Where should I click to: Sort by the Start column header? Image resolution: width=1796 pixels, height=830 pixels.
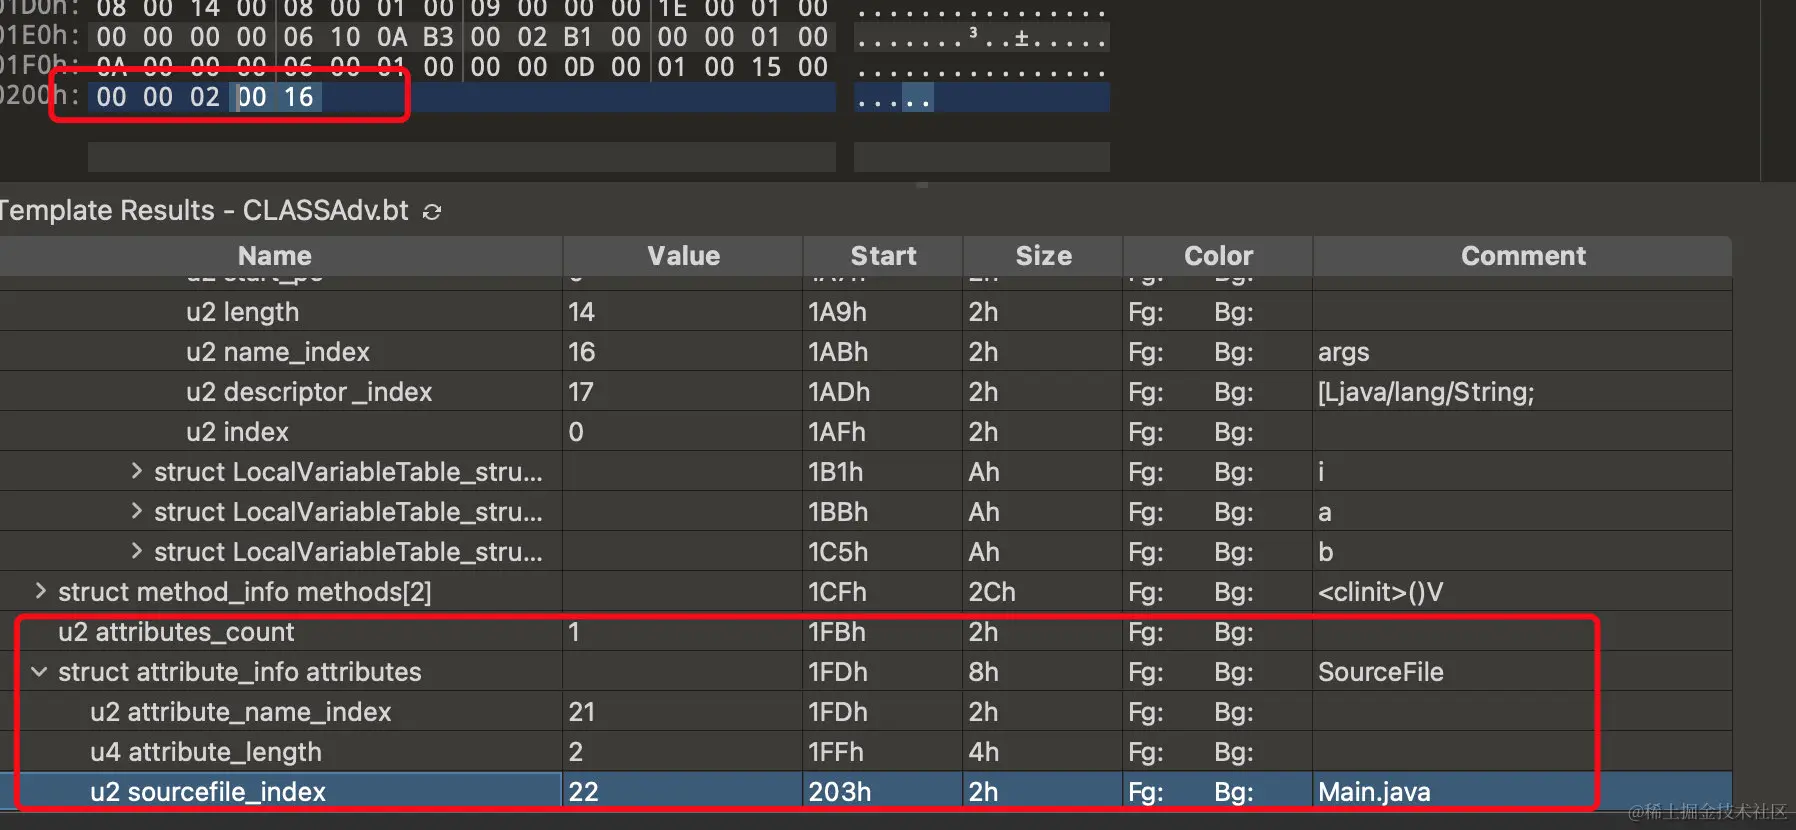(883, 256)
